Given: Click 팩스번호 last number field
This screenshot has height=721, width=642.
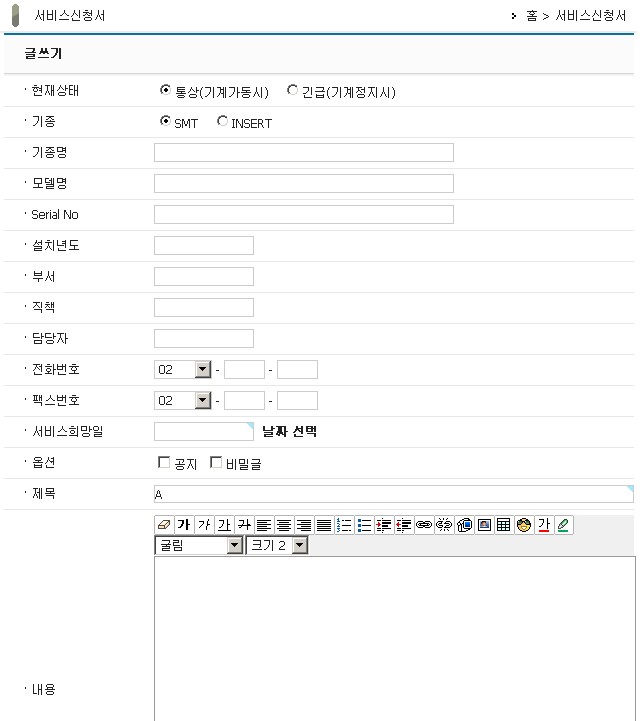Looking at the screenshot, I should tap(297, 401).
